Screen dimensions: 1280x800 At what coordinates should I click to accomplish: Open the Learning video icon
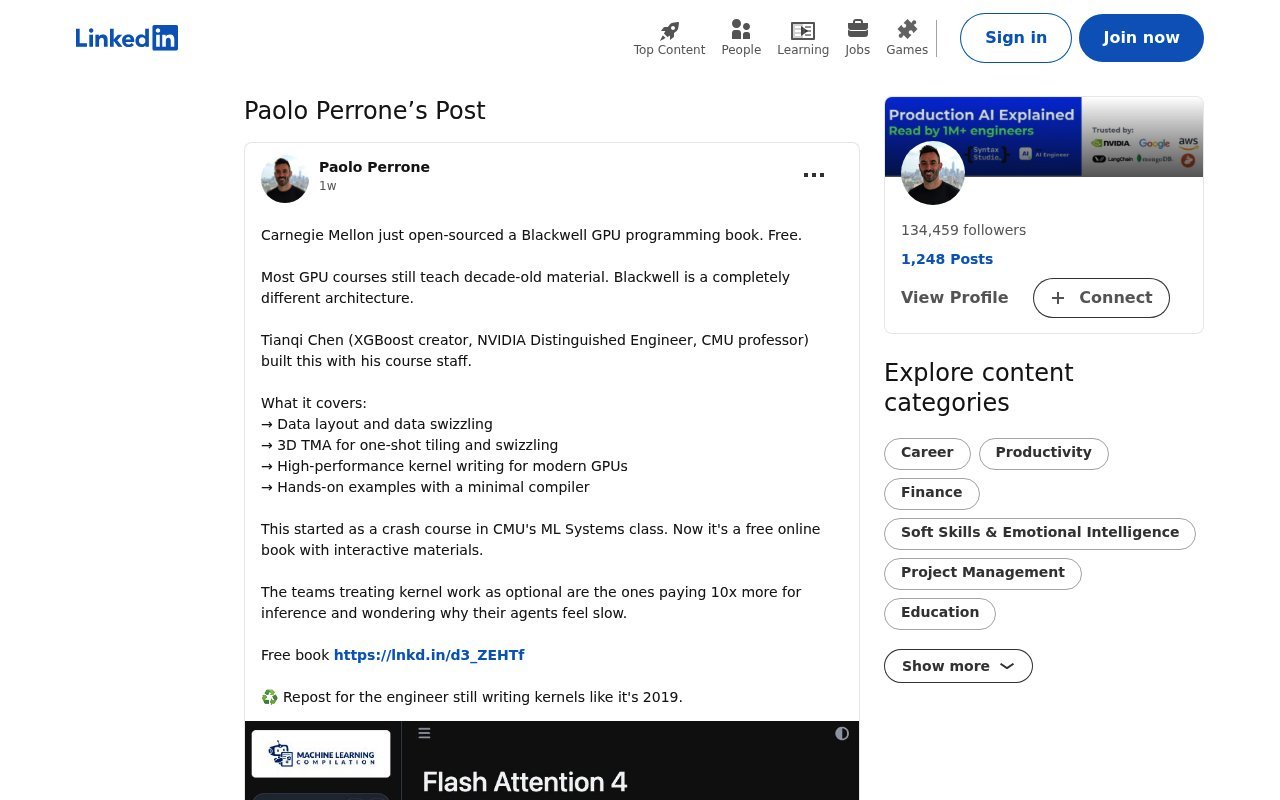tap(803, 30)
